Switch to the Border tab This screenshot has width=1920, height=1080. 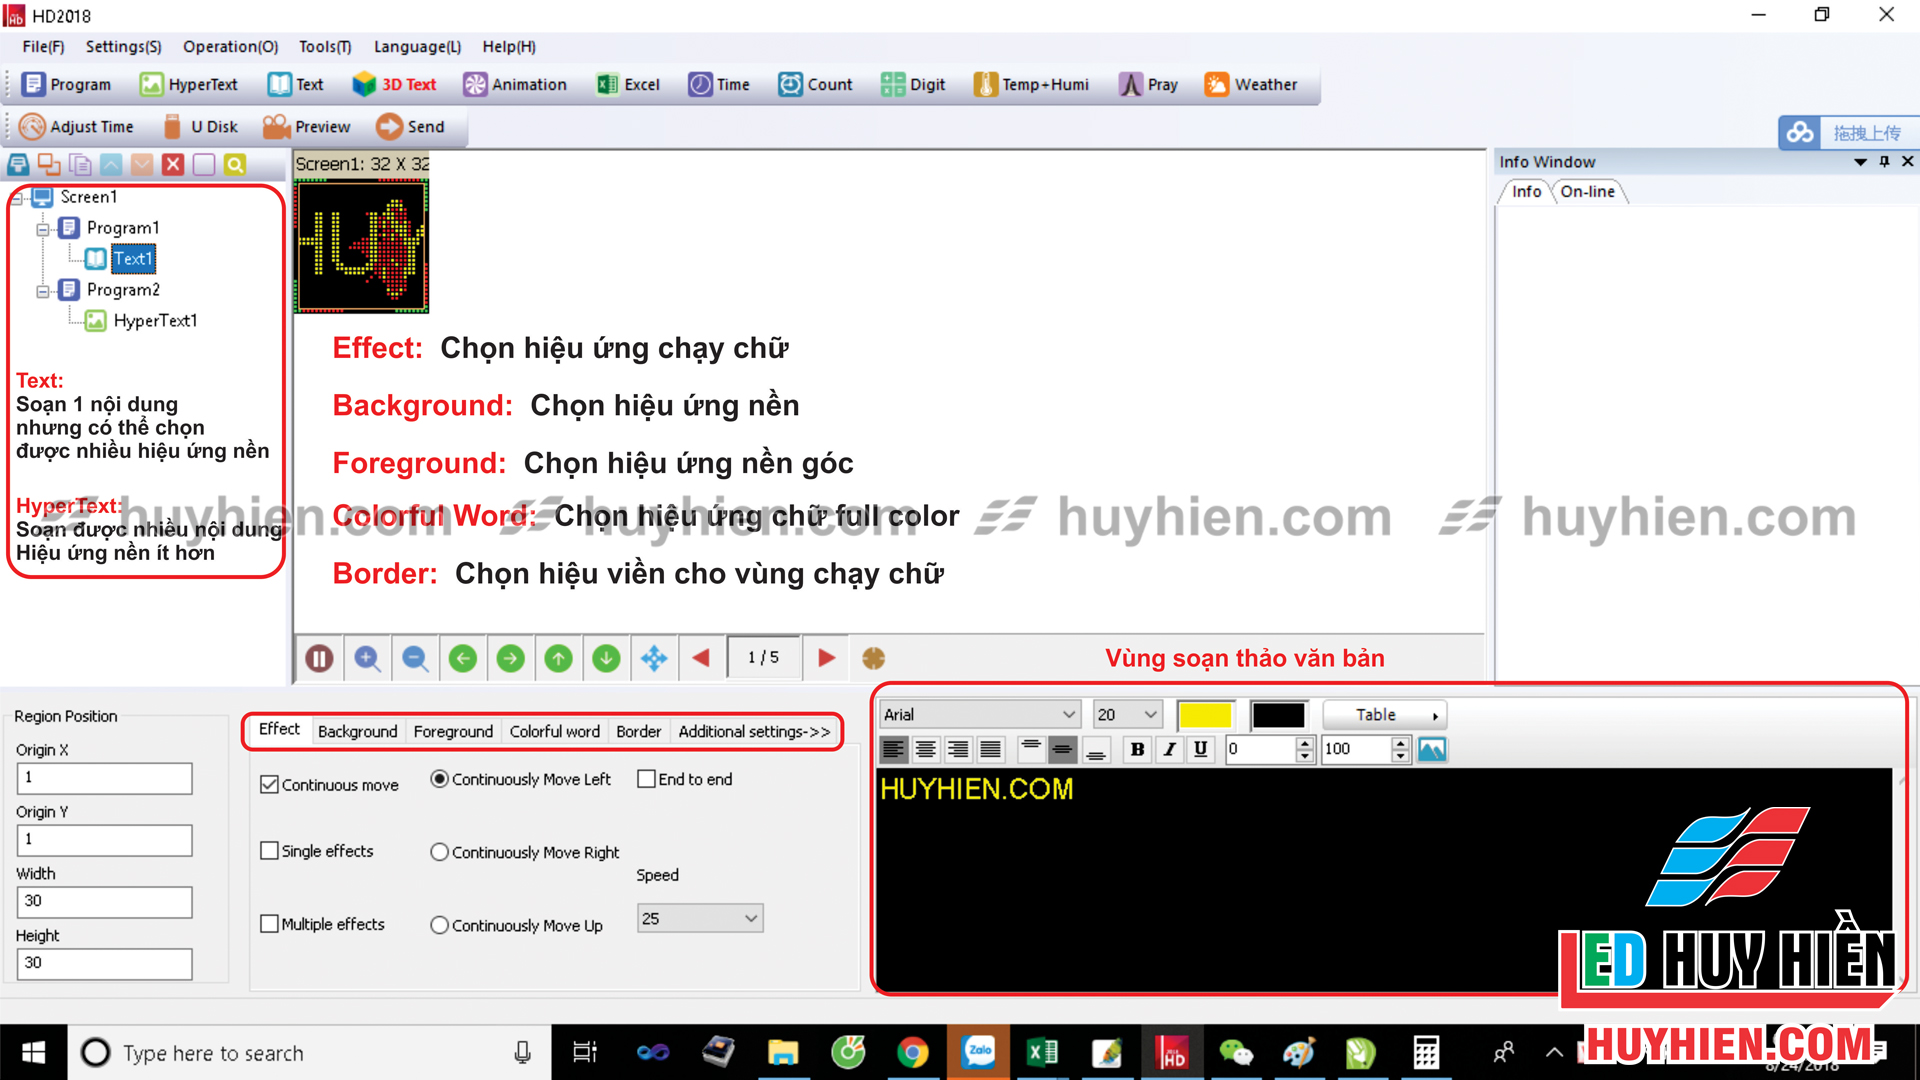[x=638, y=731]
